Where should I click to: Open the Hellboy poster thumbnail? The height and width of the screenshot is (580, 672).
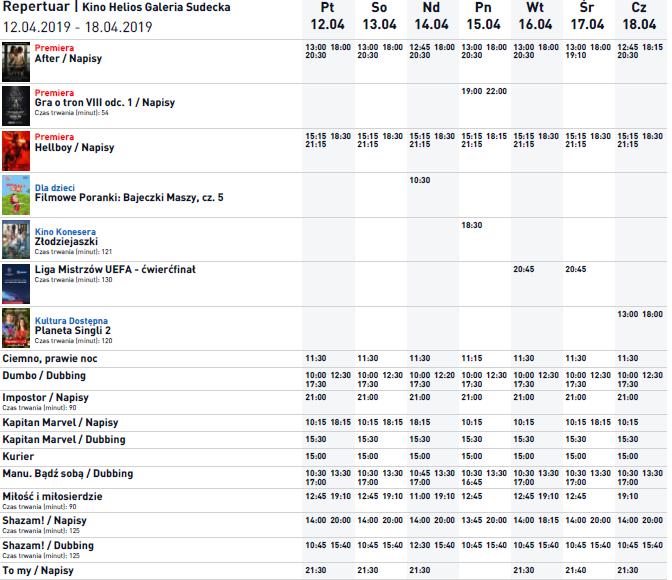(16, 151)
